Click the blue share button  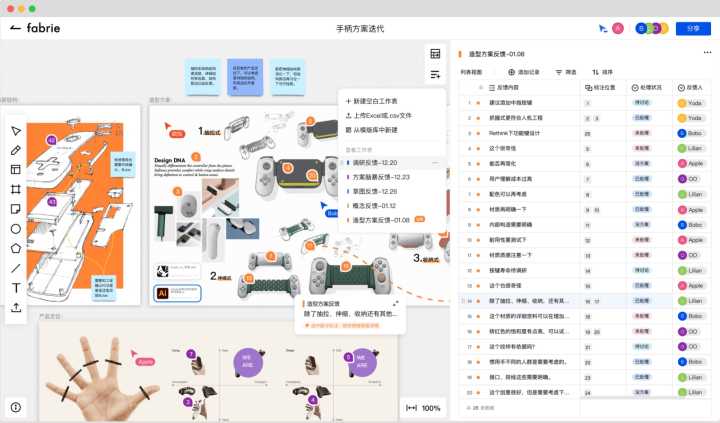693,28
